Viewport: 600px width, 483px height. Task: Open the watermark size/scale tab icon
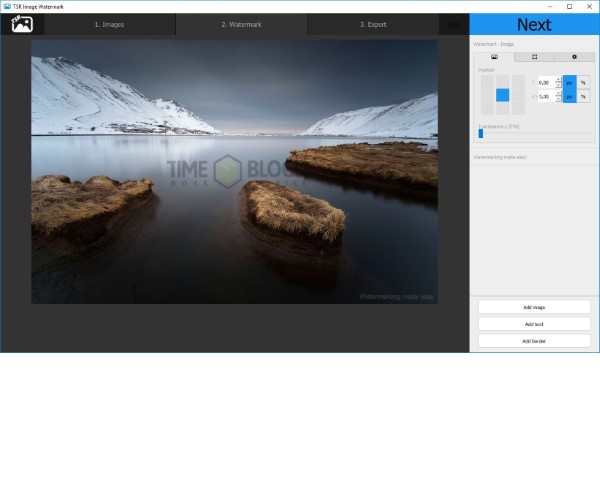(x=534, y=57)
